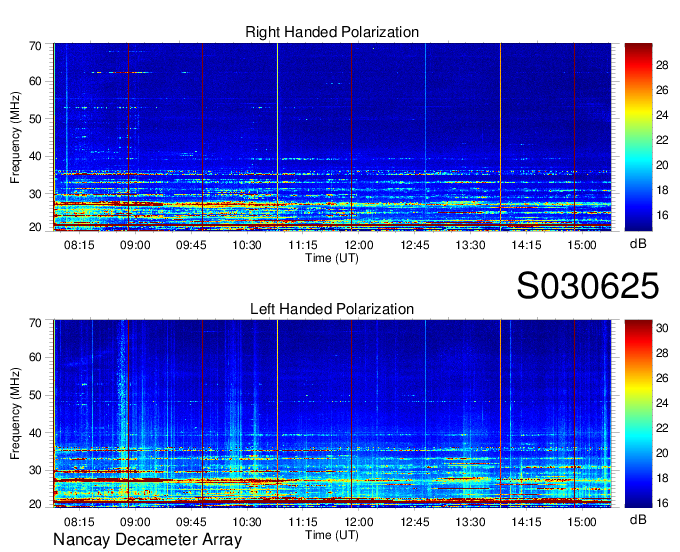Click the '12:45' time tick under Right Handed plot
The image size is (680, 552).
(x=415, y=245)
